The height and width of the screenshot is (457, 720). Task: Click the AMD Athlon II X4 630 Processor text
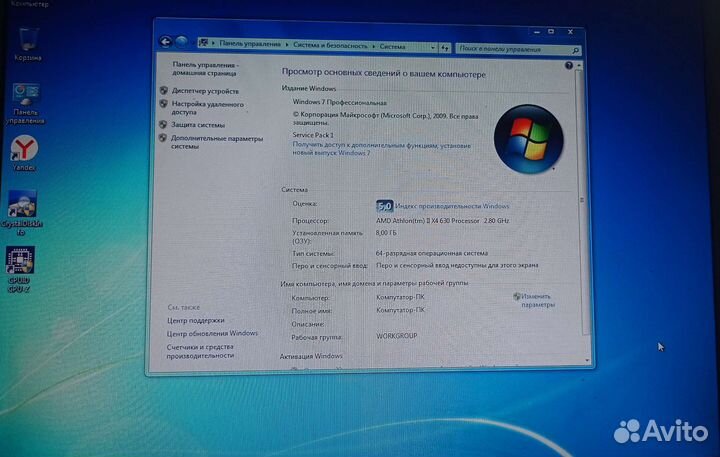point(442,220)
